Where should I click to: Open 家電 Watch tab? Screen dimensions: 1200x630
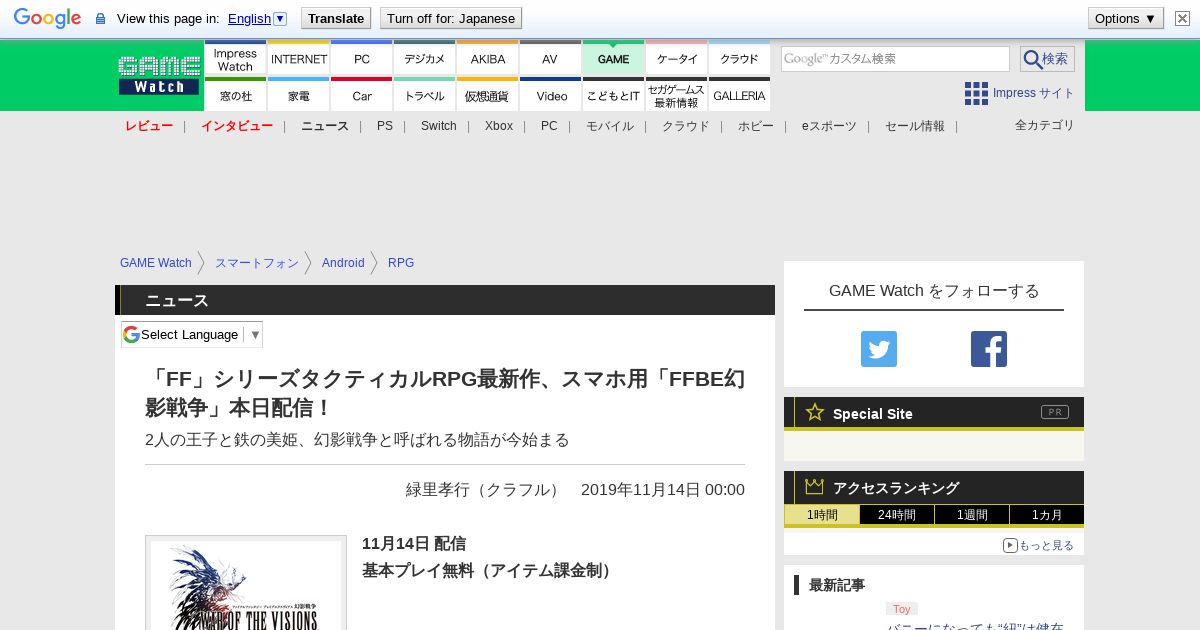click(x=299, y=95)
